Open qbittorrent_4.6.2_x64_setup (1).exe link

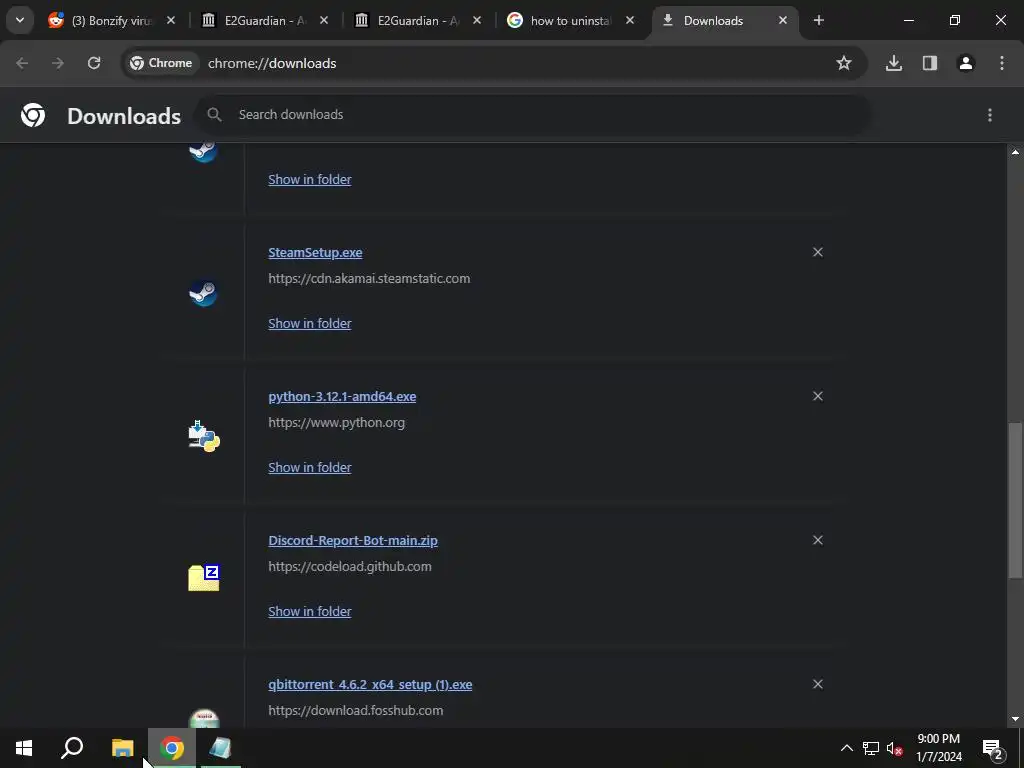pos(370,684)
